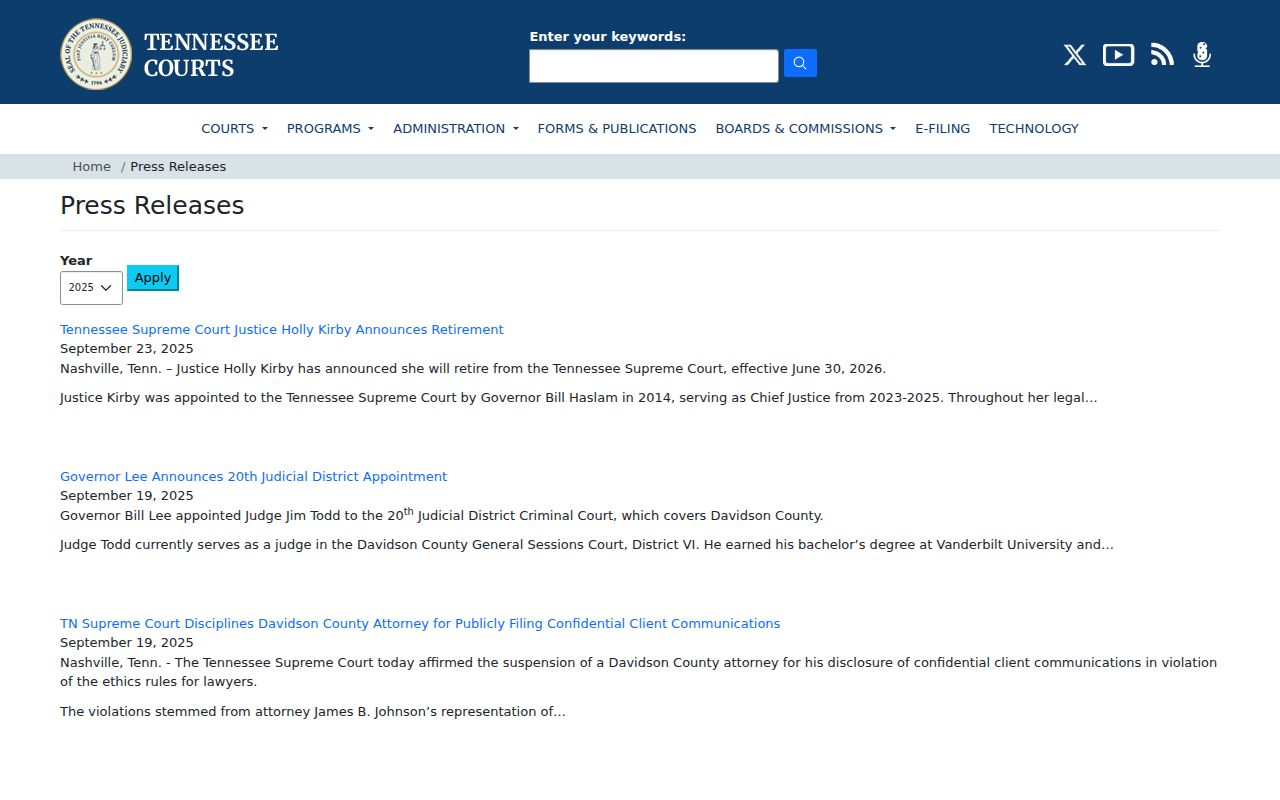1280x800 pixels.
Task: Expand the Courts menu
Action: coord(234,128)
